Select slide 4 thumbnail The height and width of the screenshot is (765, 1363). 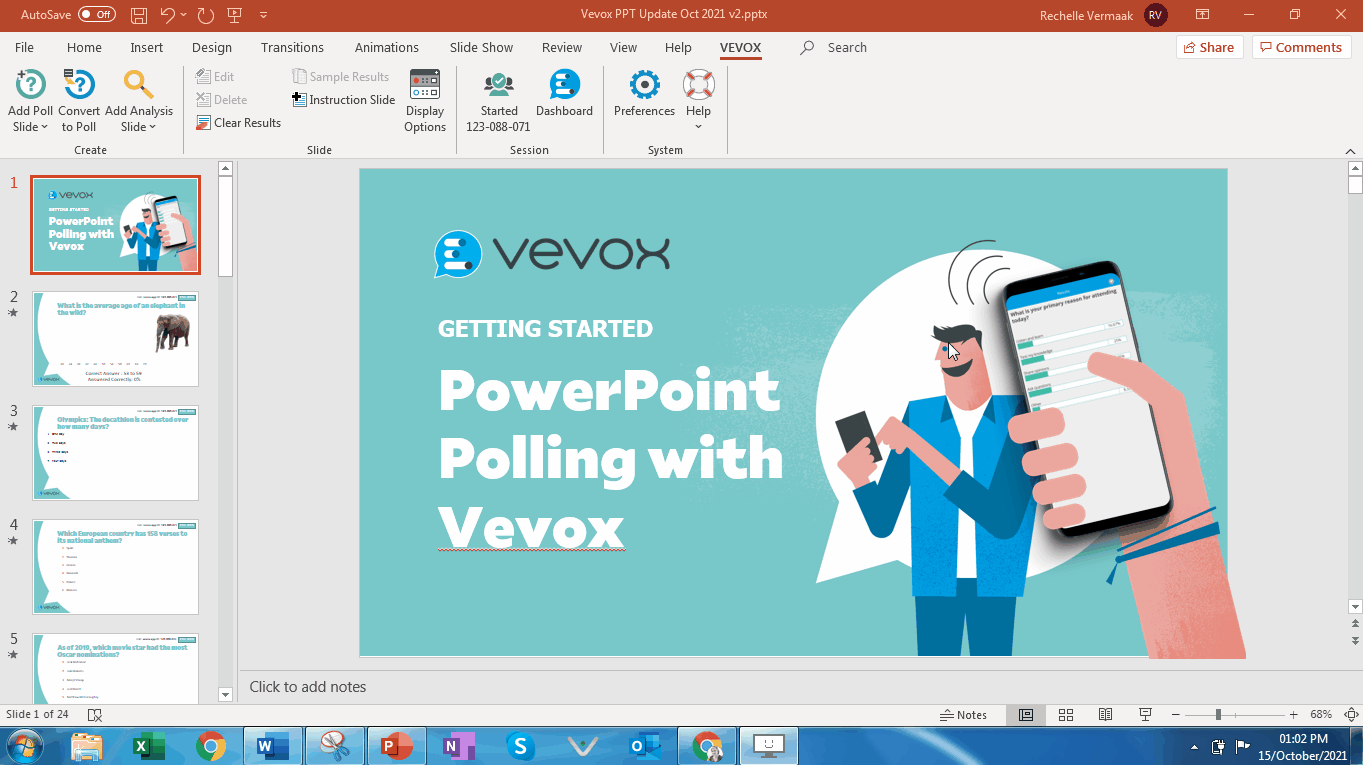coord(115,567)
